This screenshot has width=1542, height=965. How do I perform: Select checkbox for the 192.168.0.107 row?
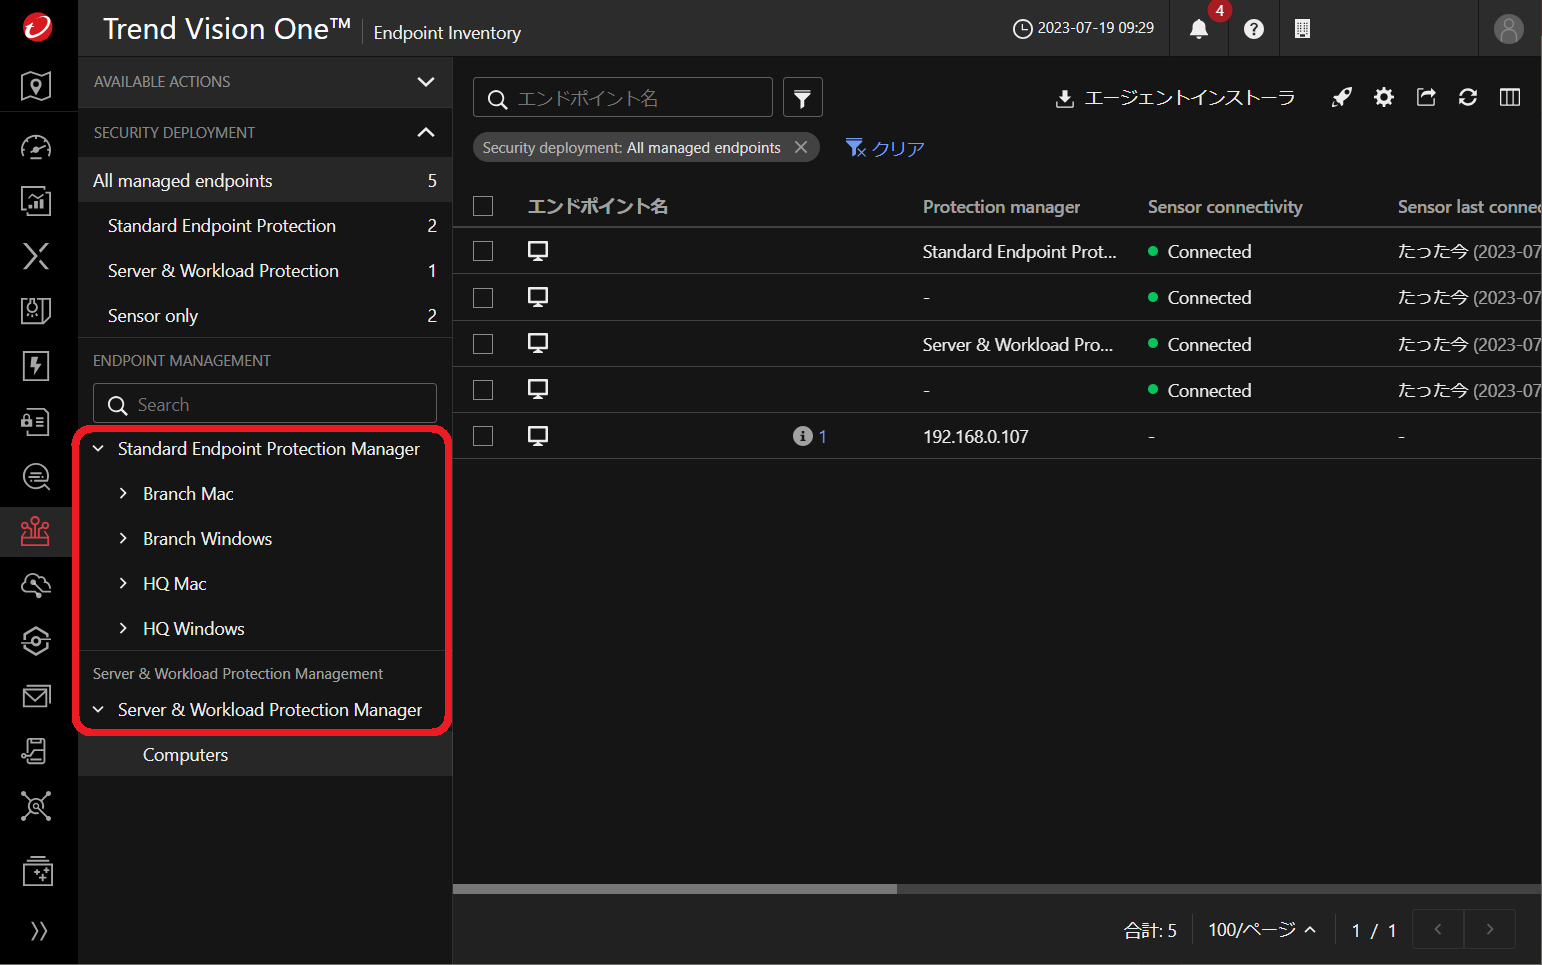point(483,436)
